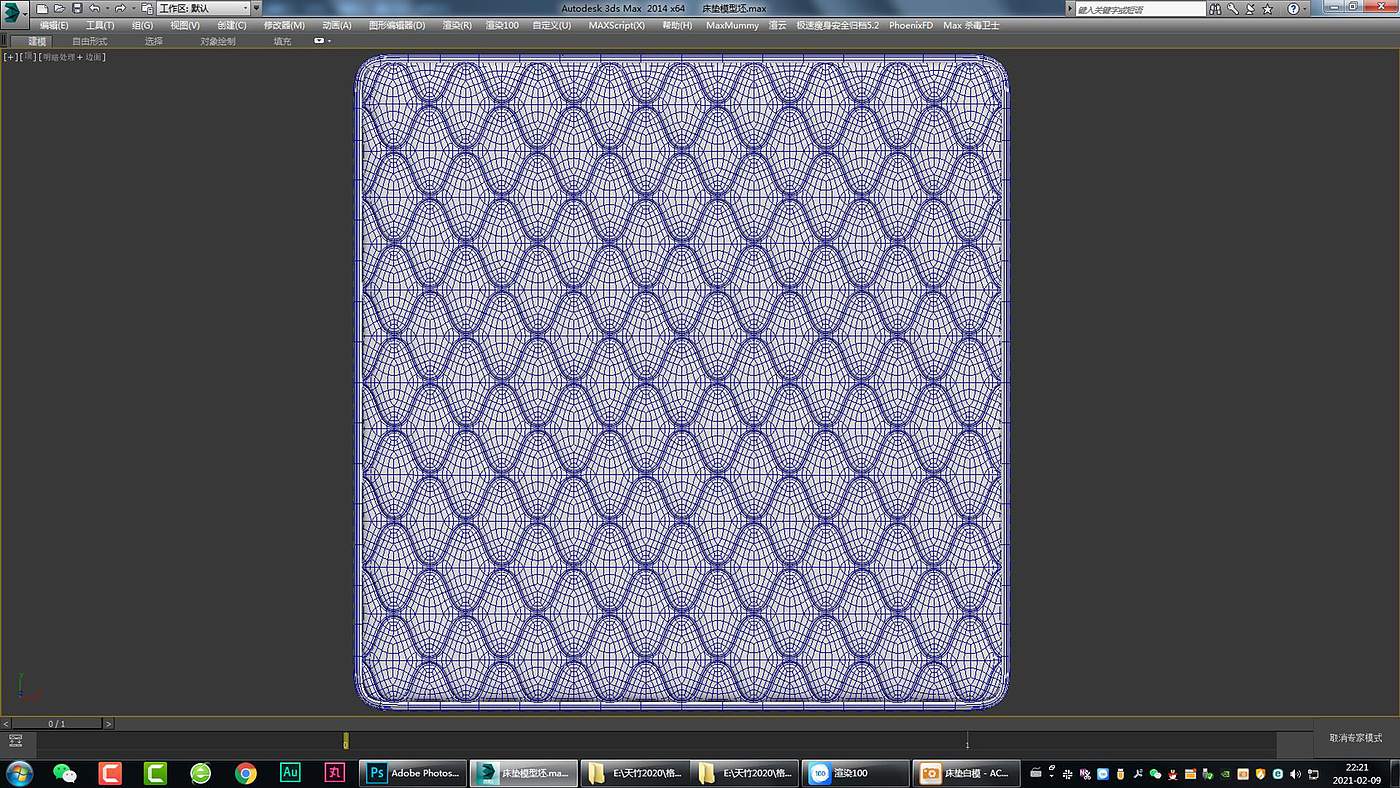Create a new scene with New icon

tap(42, 8)
